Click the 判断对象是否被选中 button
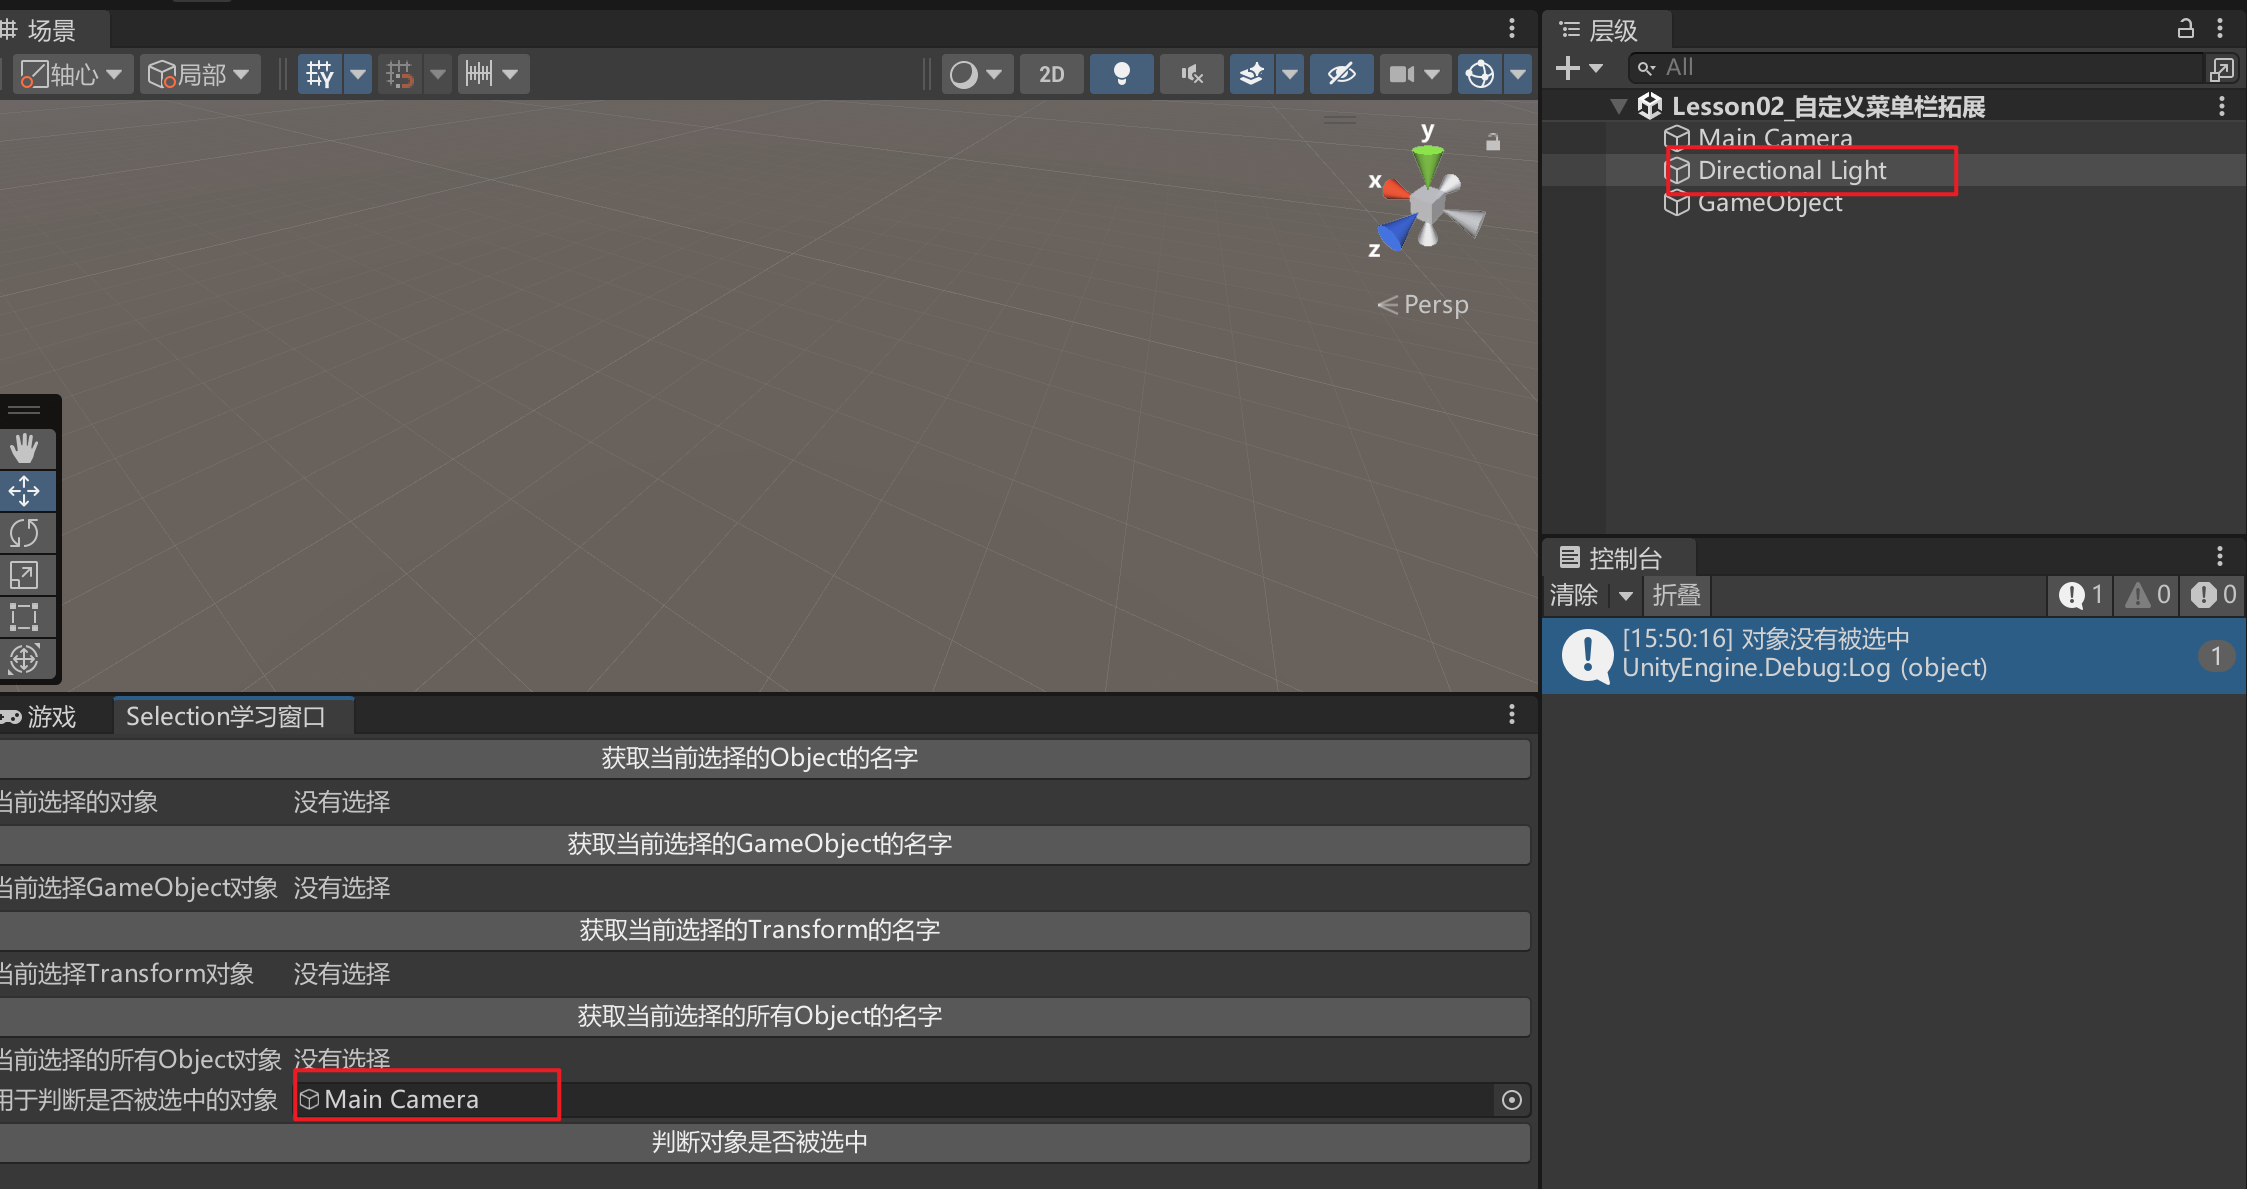Viewport: 2247px width, 1189px height. [760, 1142]
